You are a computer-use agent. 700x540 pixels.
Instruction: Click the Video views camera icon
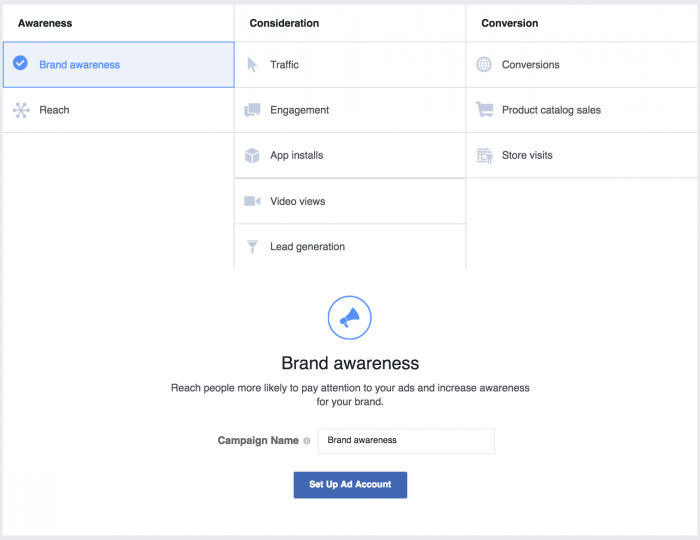(252, 201)
